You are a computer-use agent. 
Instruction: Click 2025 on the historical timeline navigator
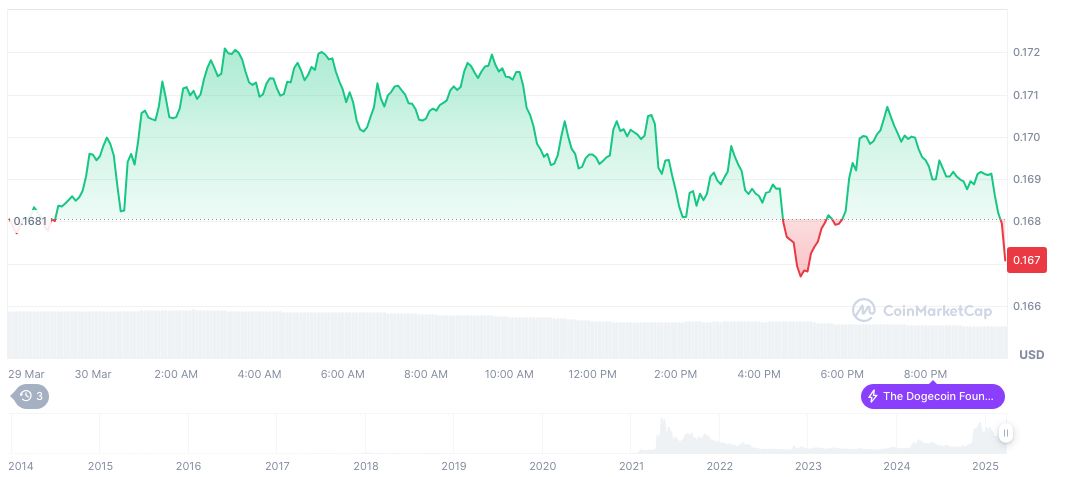986,466
